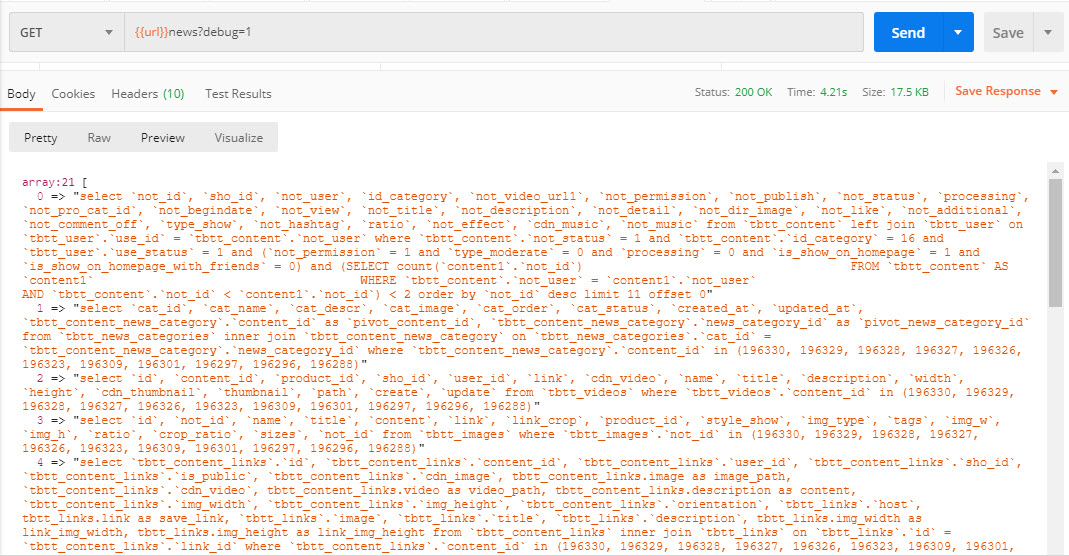Viewport: 1069px width, 556px height.
Task: Open the Send button dropdown arrow
Action: click(x=958, y=32)
